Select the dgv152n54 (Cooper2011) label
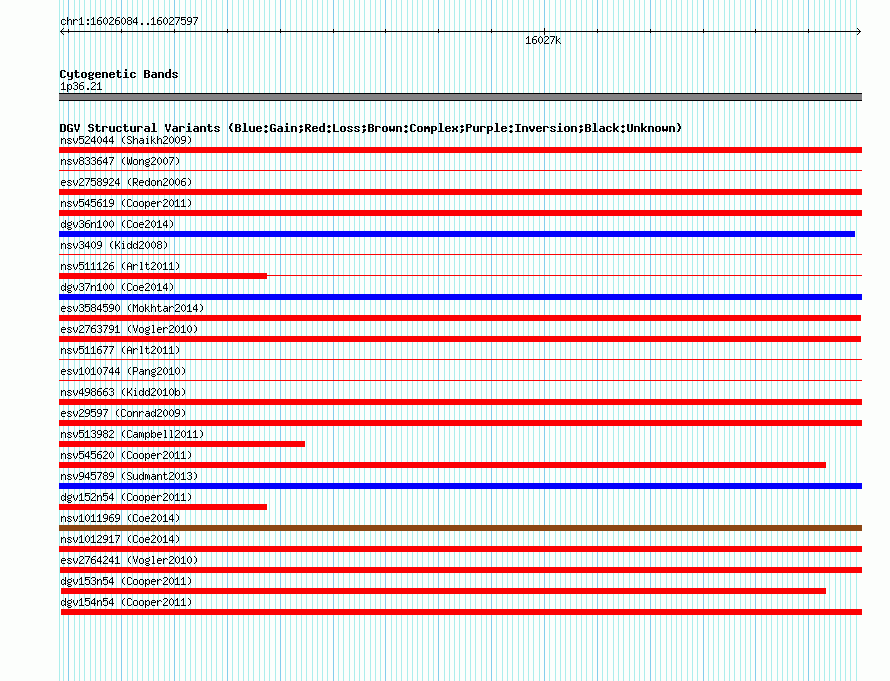 pyautogui.click(x=126, y=497)
